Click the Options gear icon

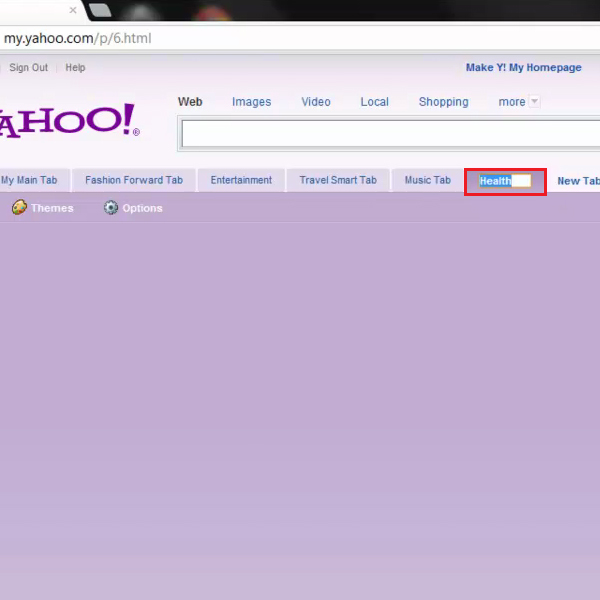click(111, 207)
